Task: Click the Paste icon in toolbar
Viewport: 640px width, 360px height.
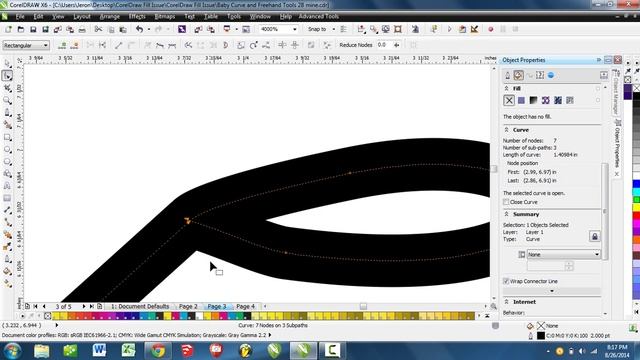Action: 123,29
